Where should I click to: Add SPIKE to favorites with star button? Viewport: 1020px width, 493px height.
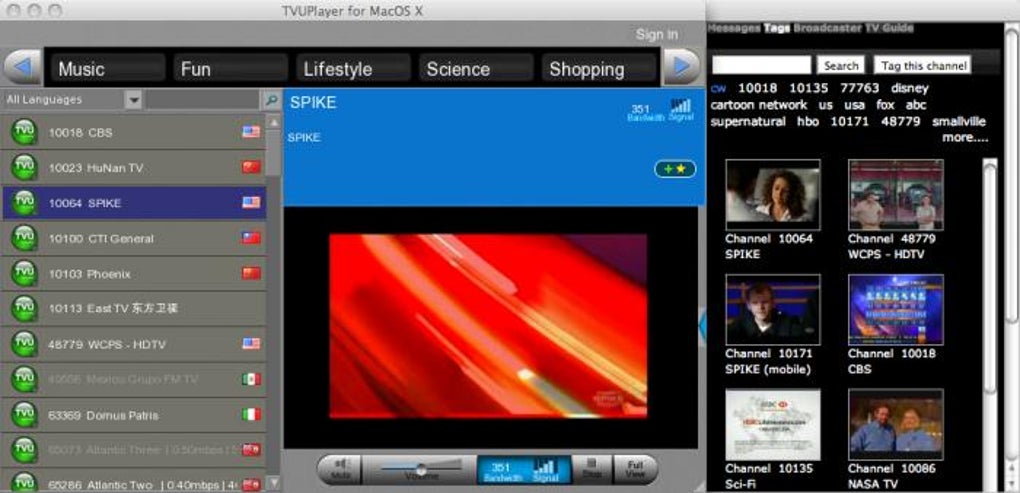[675, 169]
